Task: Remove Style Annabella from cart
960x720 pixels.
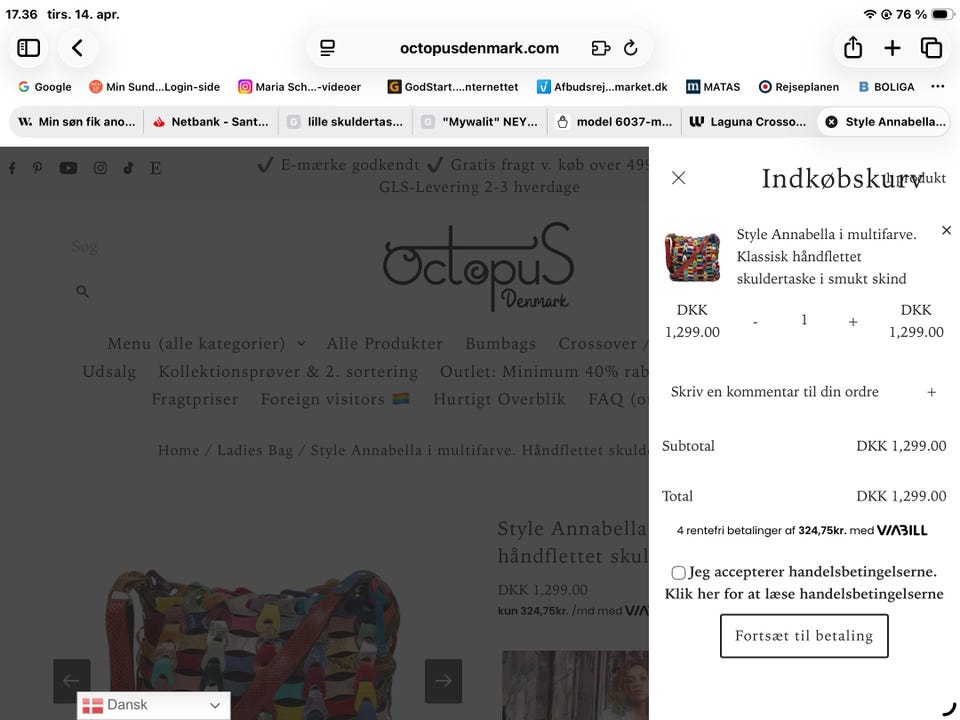Action: (x=947, y=230)
